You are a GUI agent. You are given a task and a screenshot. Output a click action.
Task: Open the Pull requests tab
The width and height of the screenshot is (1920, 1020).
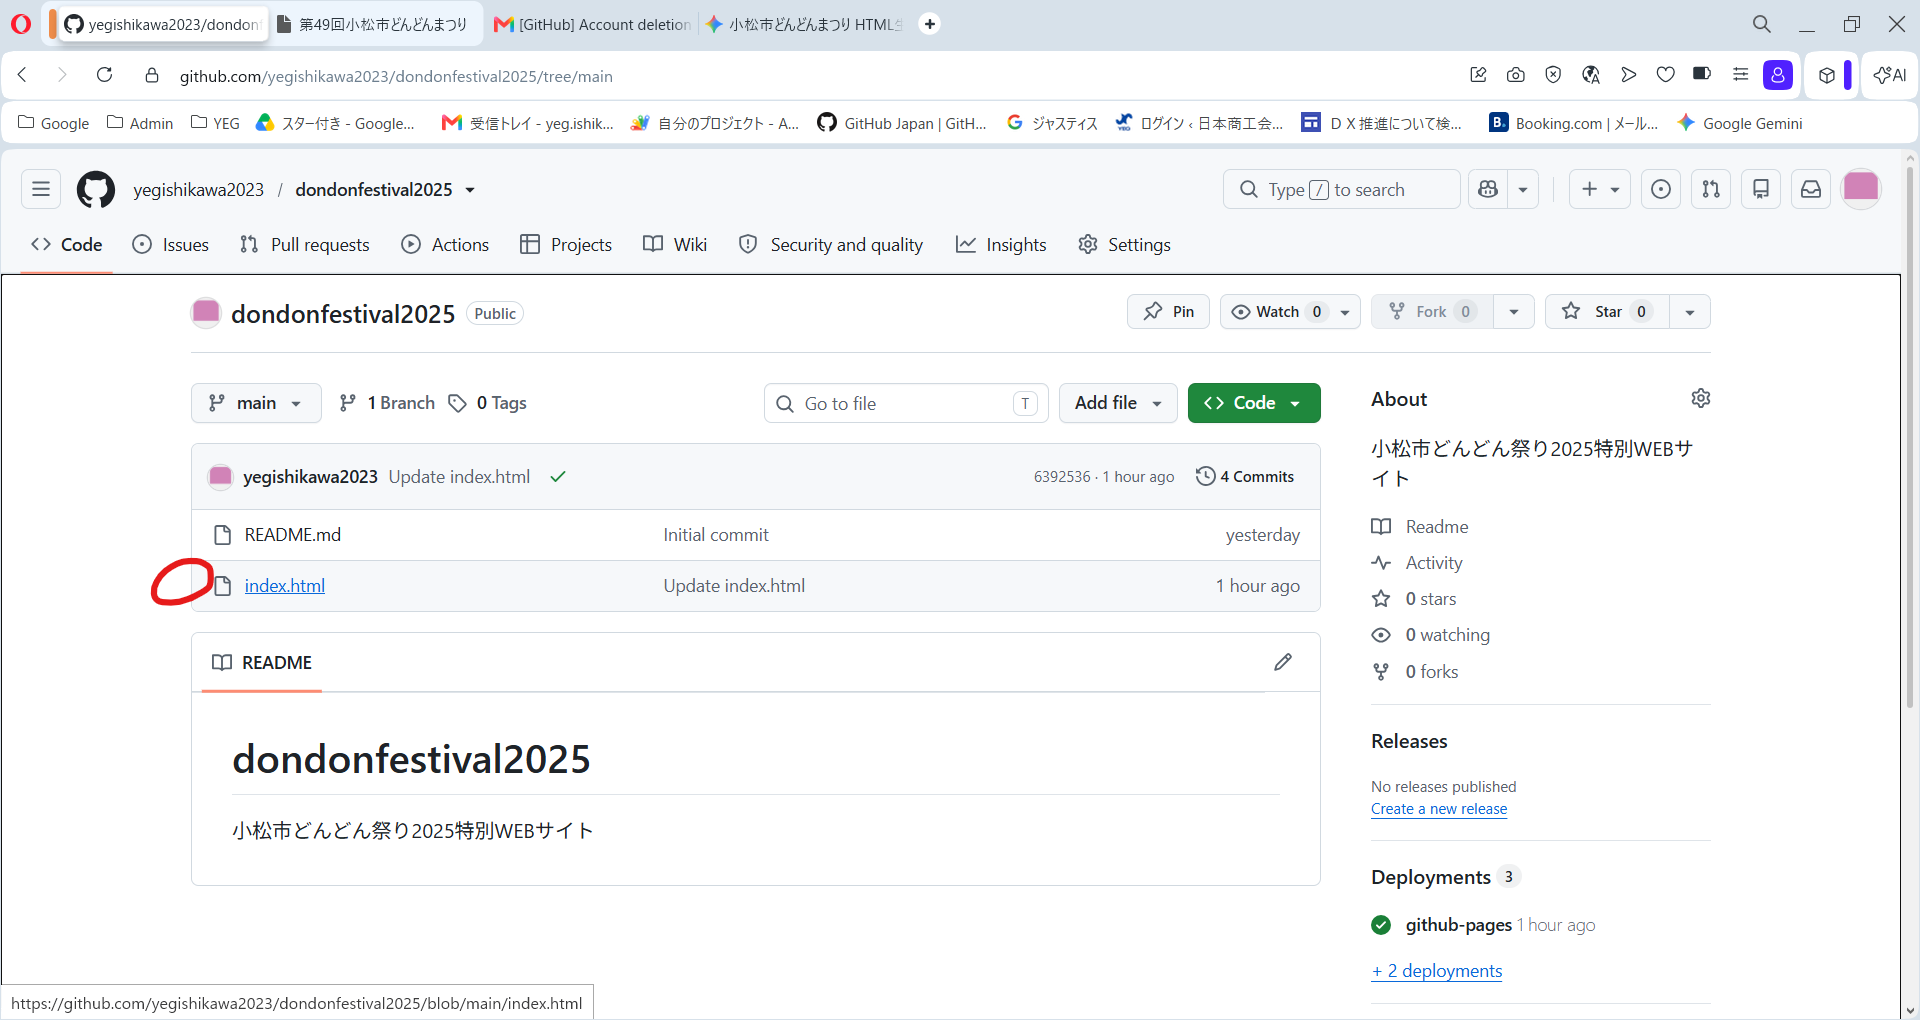[305, 245]
